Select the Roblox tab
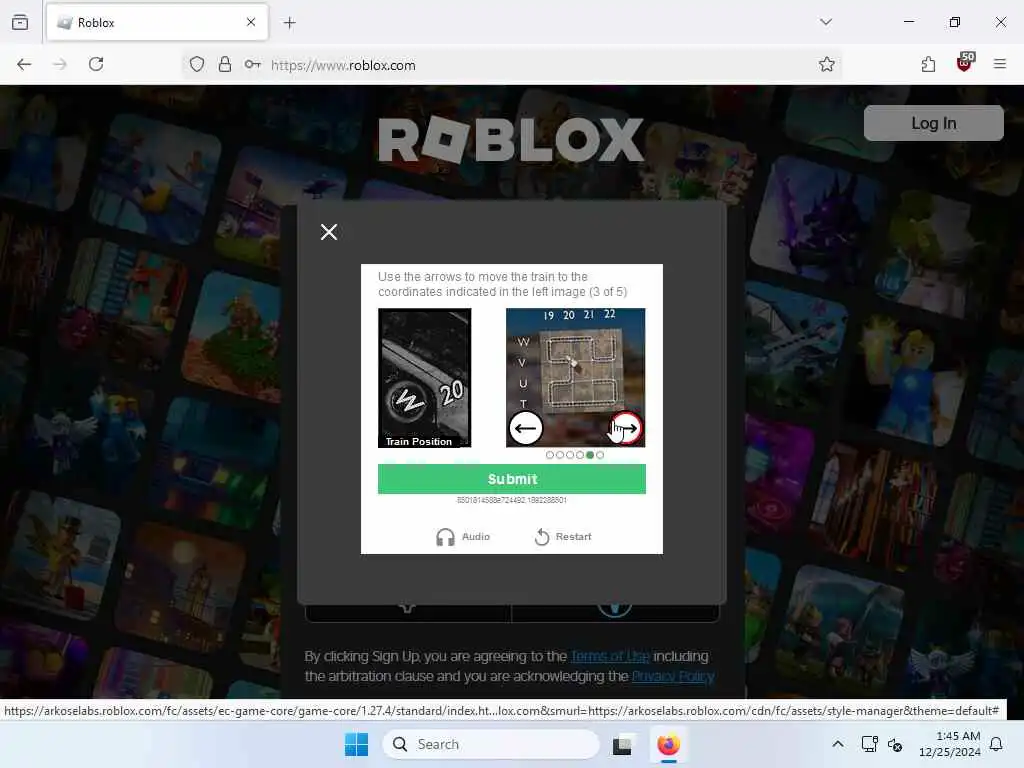Image resolution: width=1024 pixels, height=768 pixels. coord(157,22)
